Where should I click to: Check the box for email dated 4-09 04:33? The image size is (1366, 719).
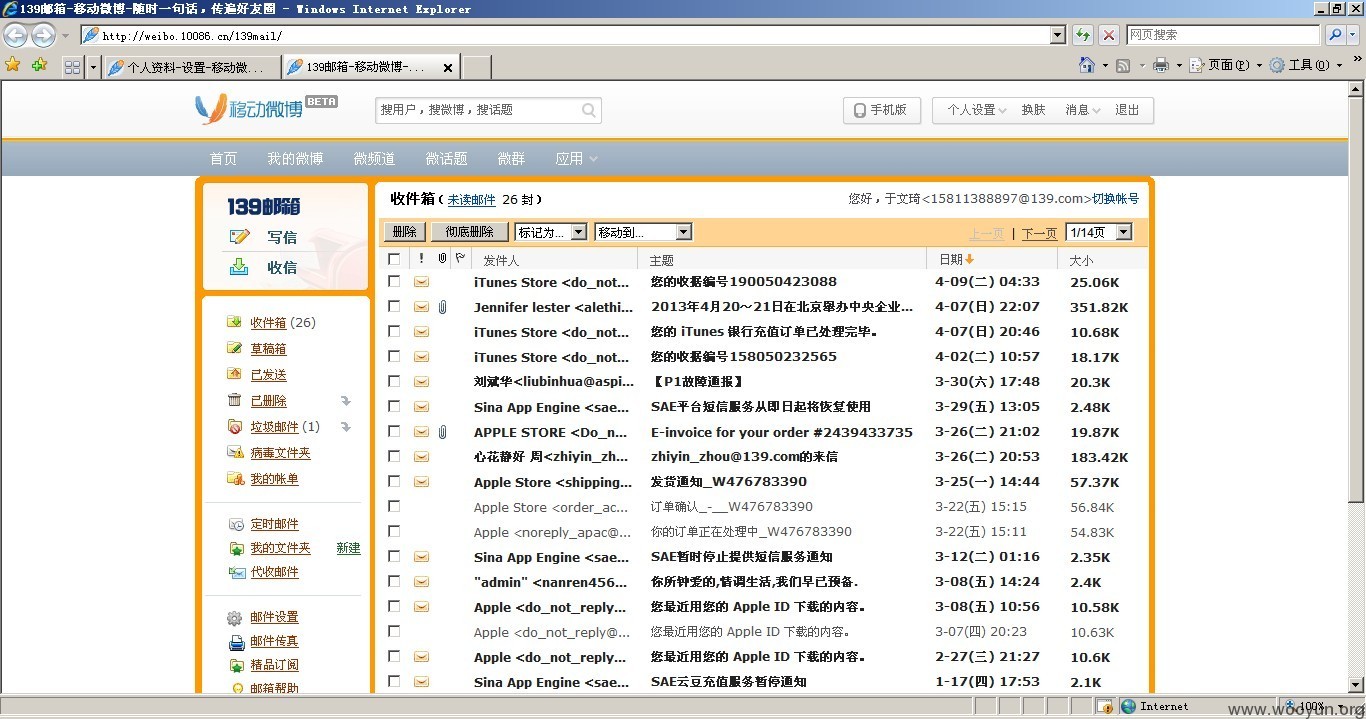click(x=394, y=281)
